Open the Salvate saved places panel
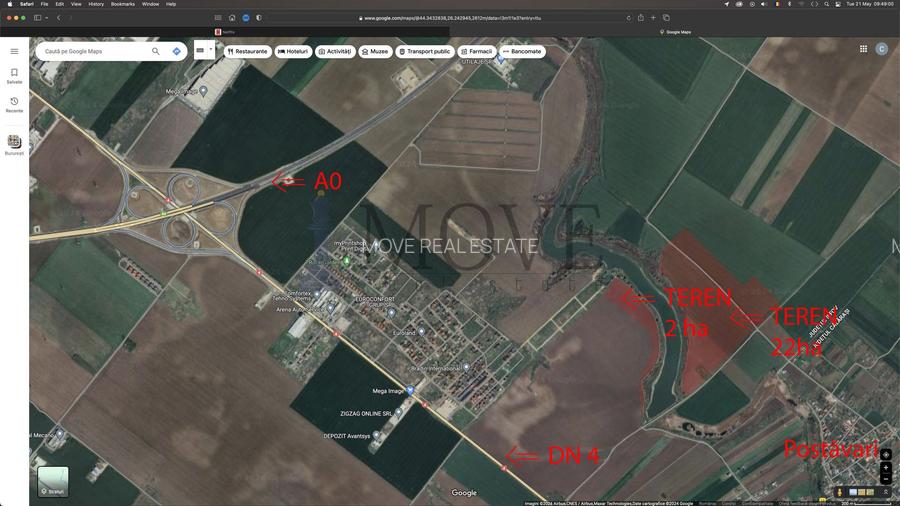The width and height of the screenshot is (900, 506). [x=14, y=75]
